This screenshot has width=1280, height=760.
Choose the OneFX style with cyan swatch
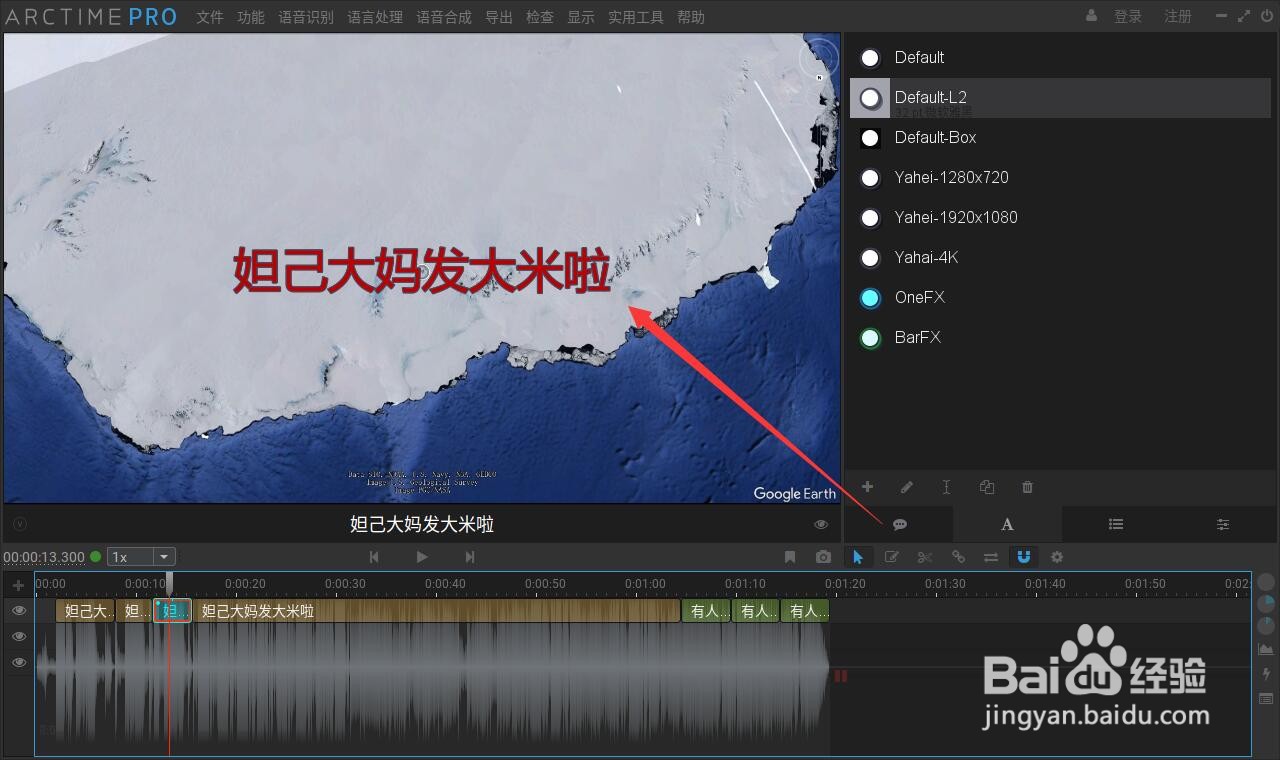tap(1060, 297)
